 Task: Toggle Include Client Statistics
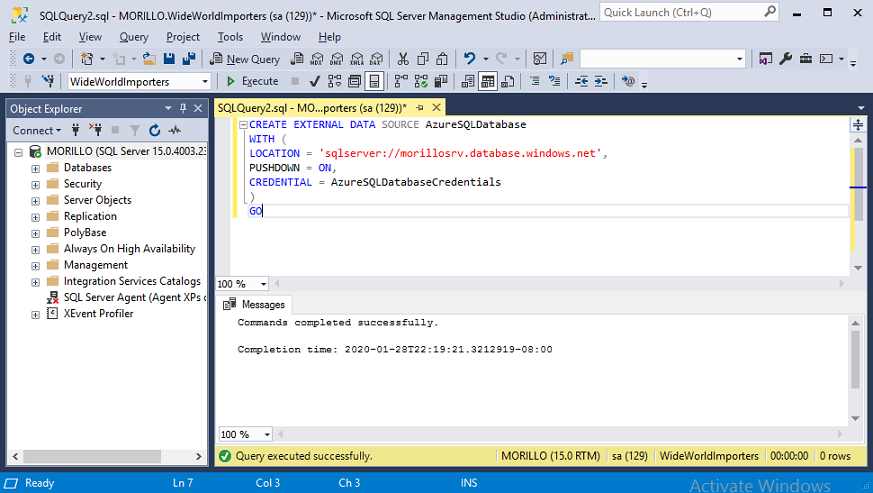click(x=441, y=81)
